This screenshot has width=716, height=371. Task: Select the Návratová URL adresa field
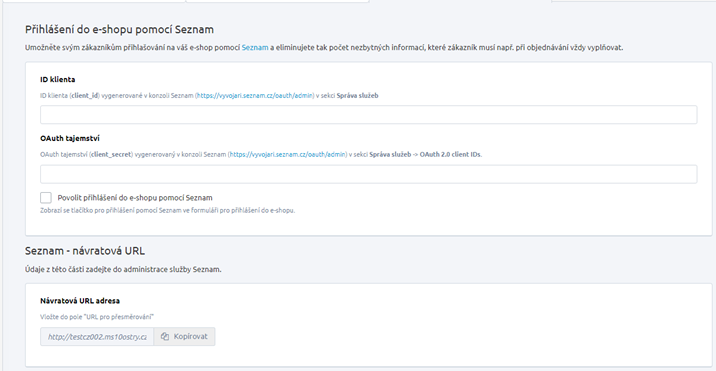pyautogui.click(x=97, y=337)
